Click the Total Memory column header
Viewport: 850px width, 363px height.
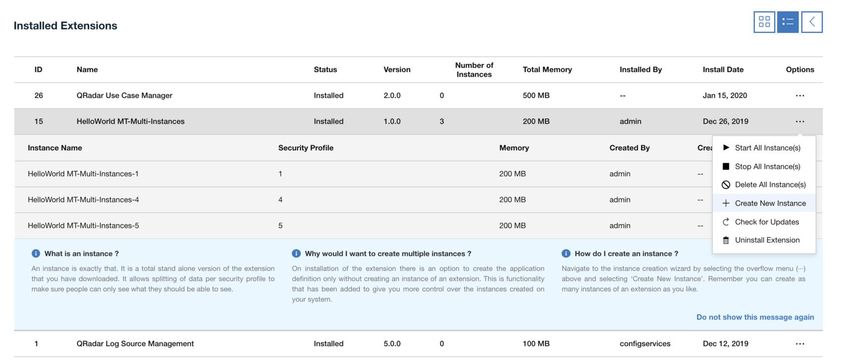547,69
